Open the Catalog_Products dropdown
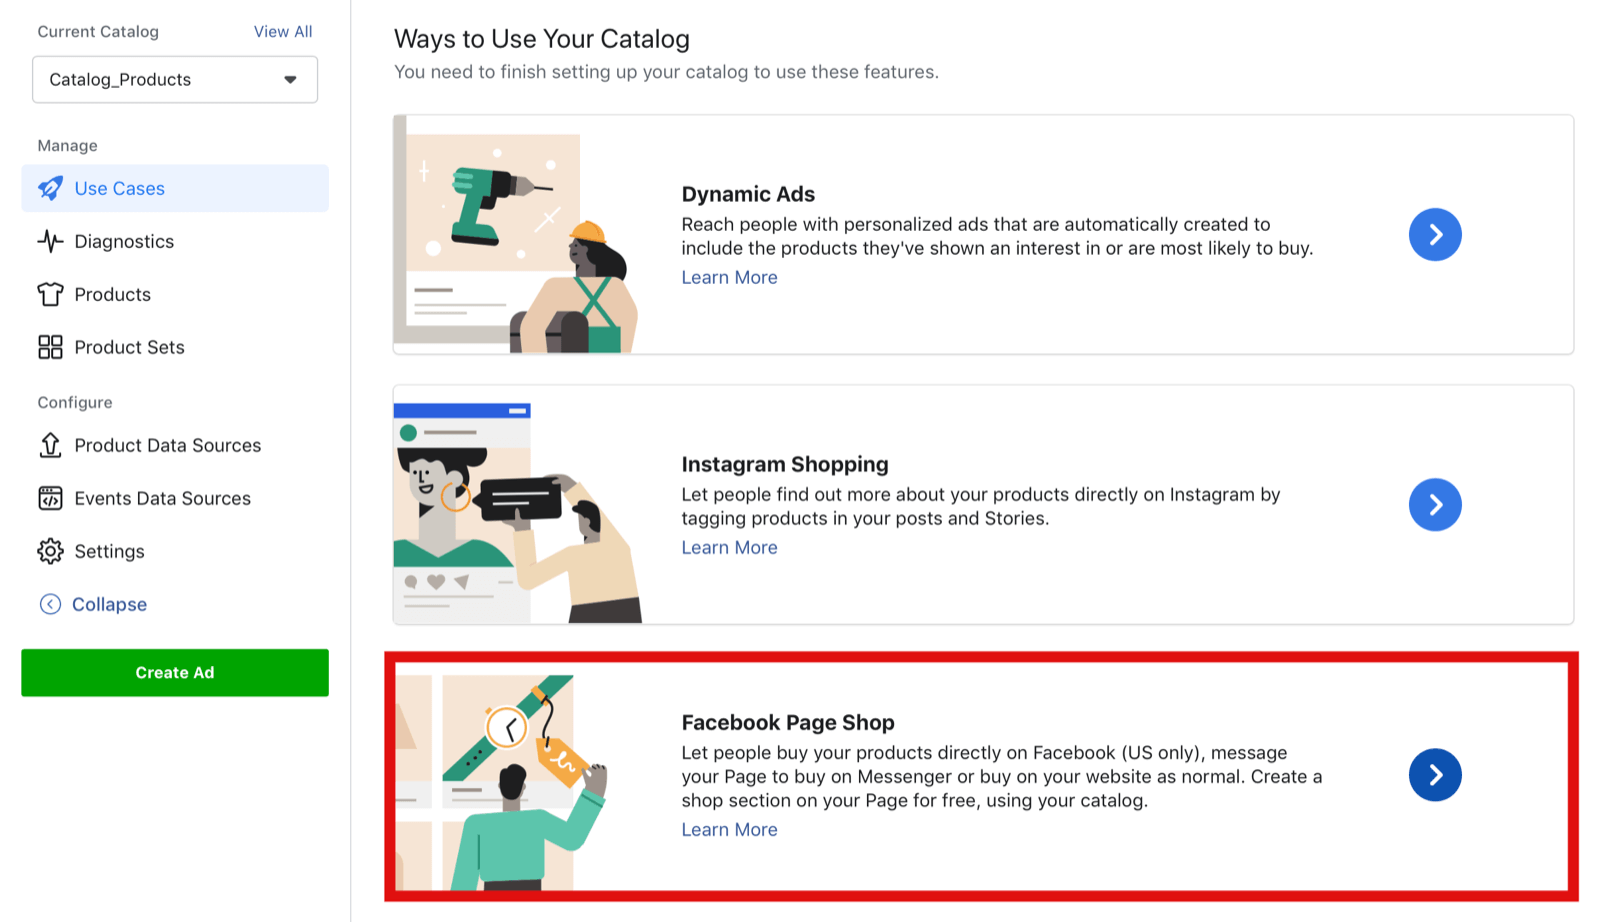Image resolution: width=1600 pixels, height=922 pixels. pyautogui.click(x=175, y=80)
